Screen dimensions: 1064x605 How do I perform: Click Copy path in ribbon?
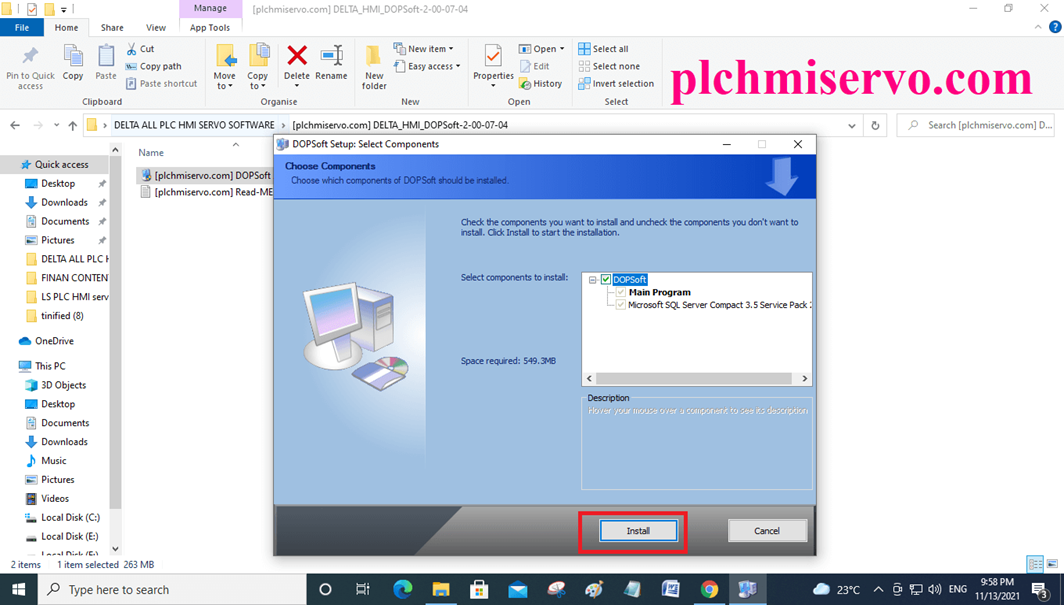[154, 66]
